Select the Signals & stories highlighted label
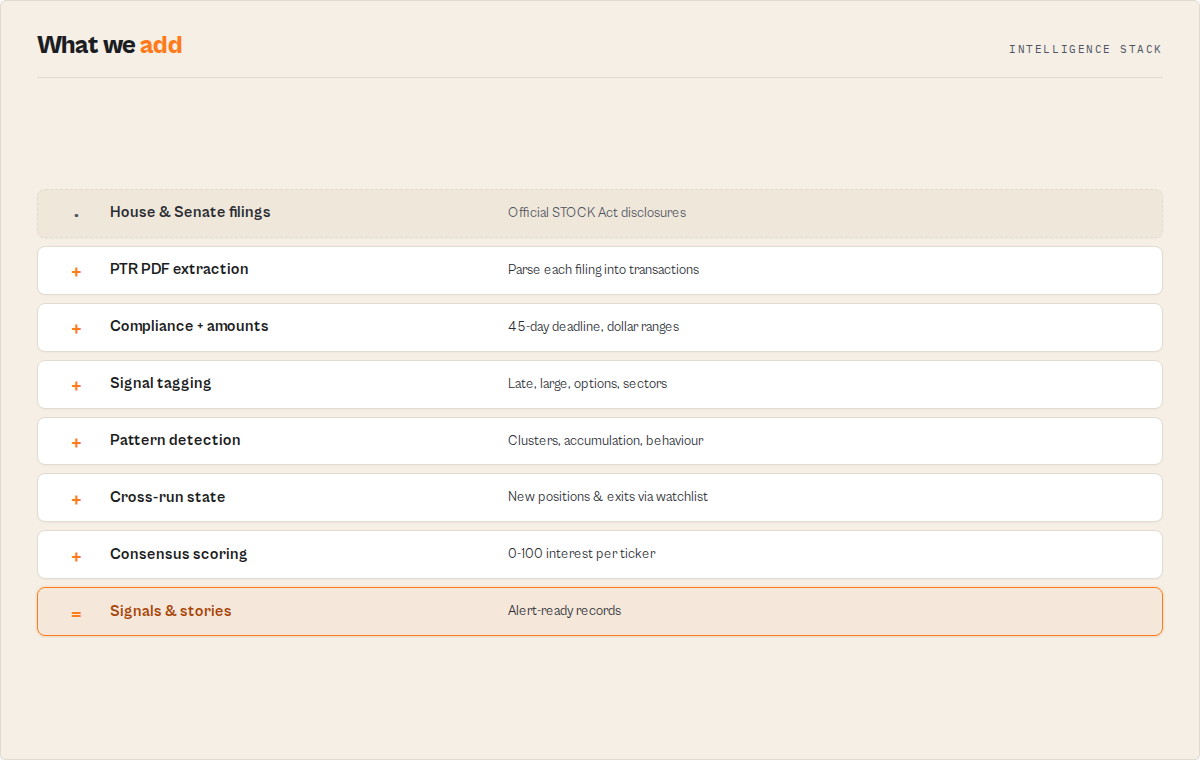Image resolution: width=1200 pixels, height=760 pixels. [x=170, y=611]
